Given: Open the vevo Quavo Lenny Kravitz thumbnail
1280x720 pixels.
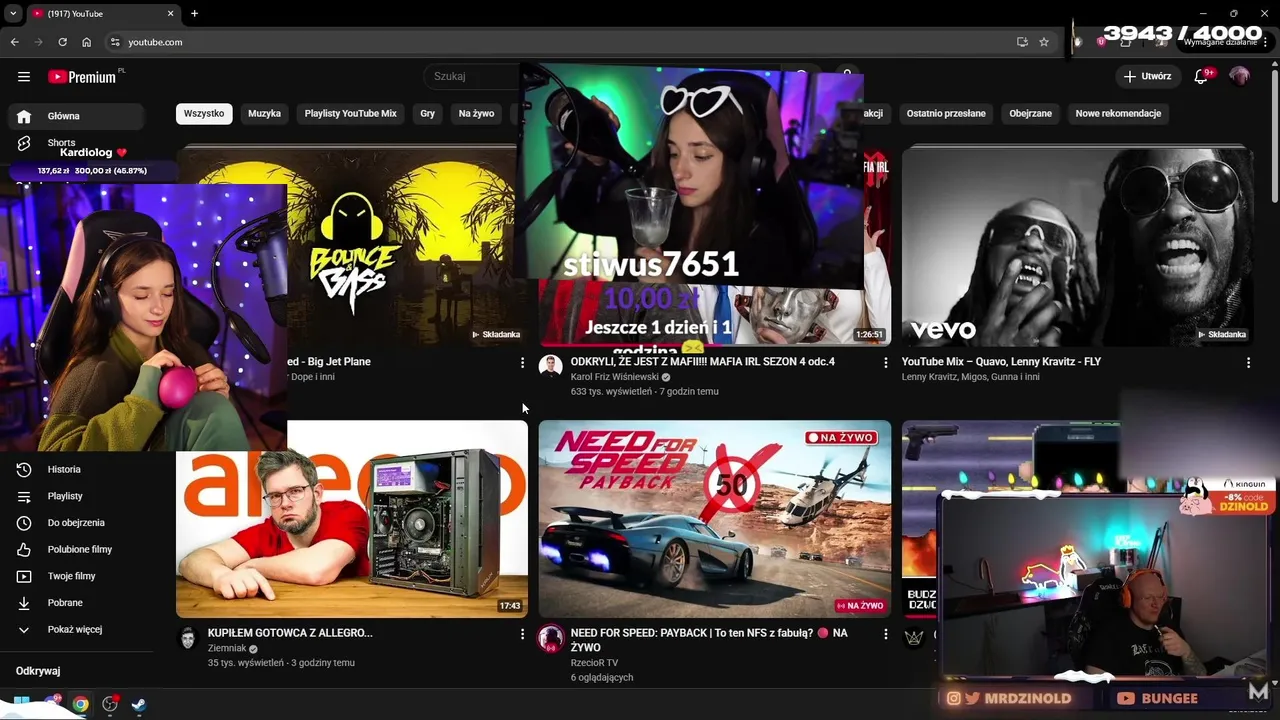Looking at the screenshot, I should (x=1078, y=246).
